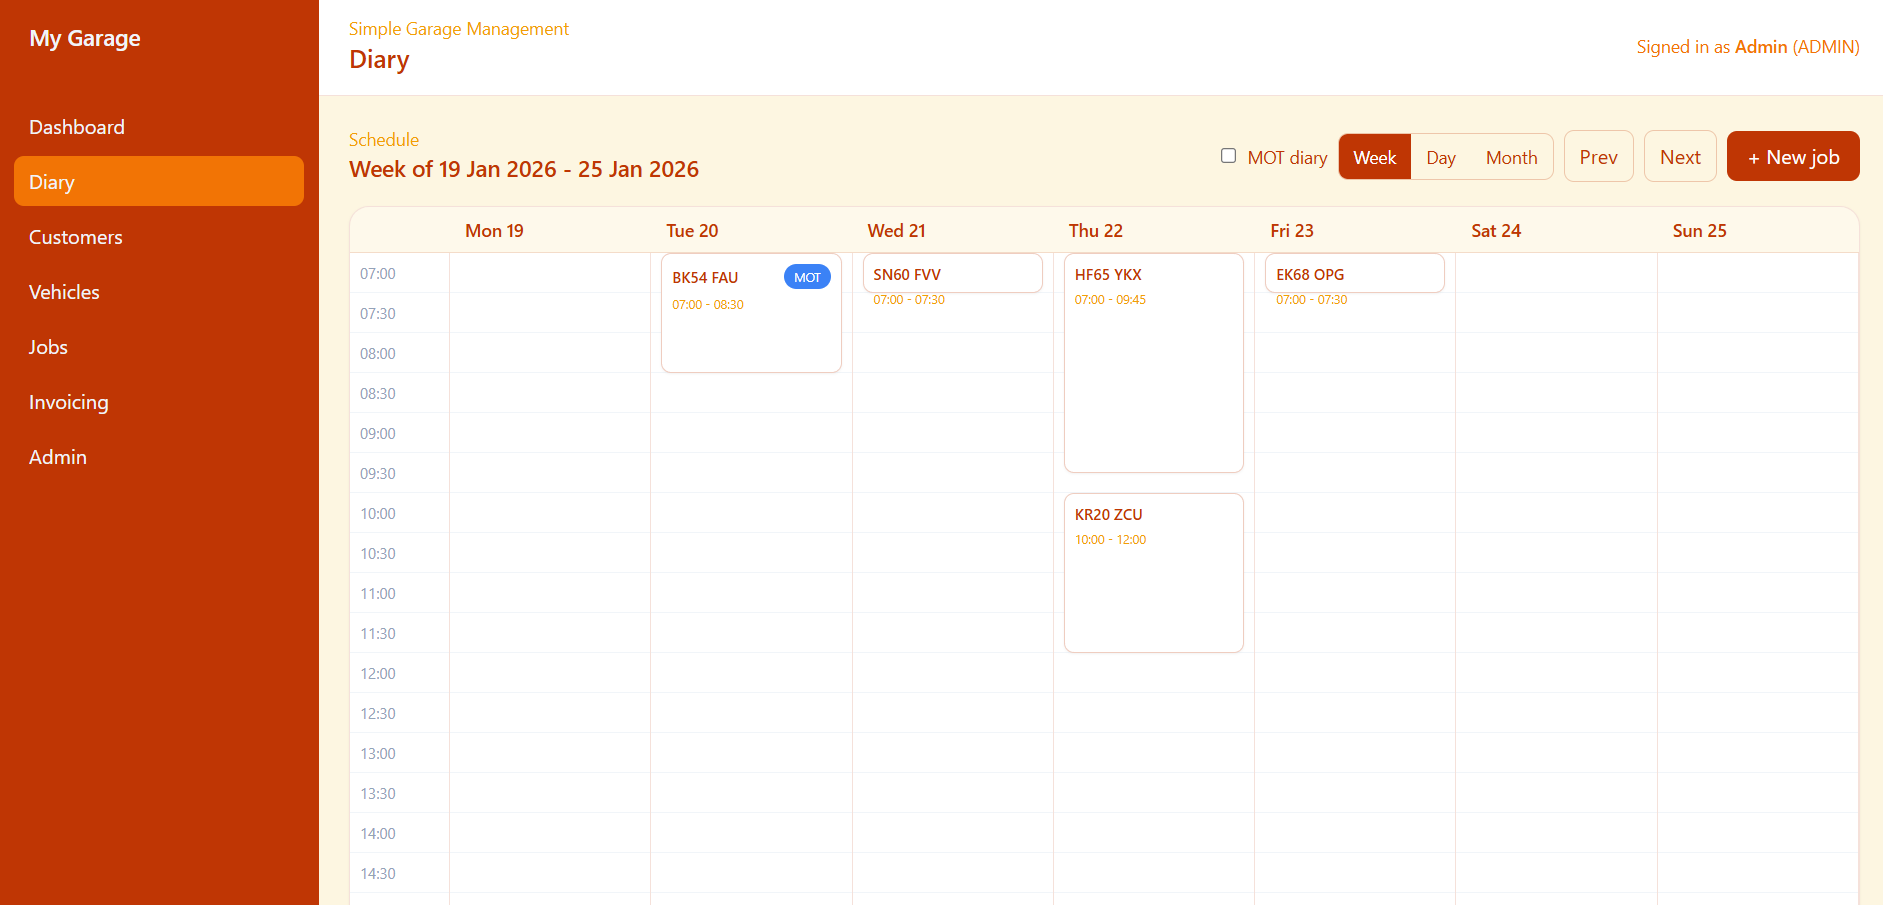Advance to next week with Next

pos(1680,157)
